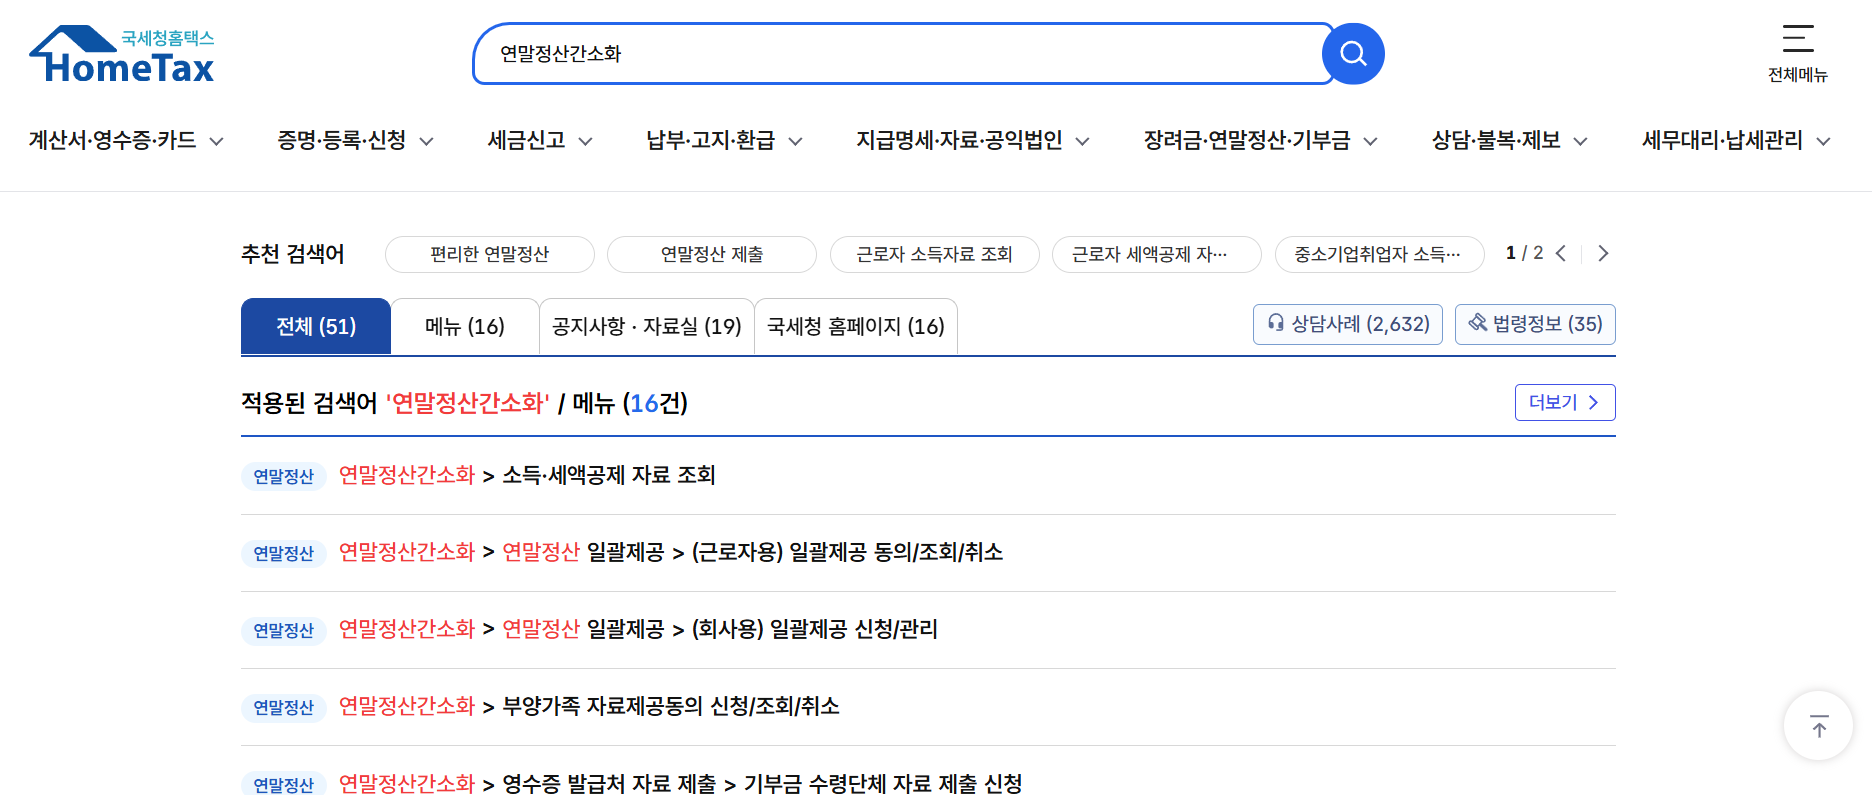The height and width of the screenshot is (795, 1872).
Task: Select recommended keyword 편리한 연말정산
Action: [490, 254]
